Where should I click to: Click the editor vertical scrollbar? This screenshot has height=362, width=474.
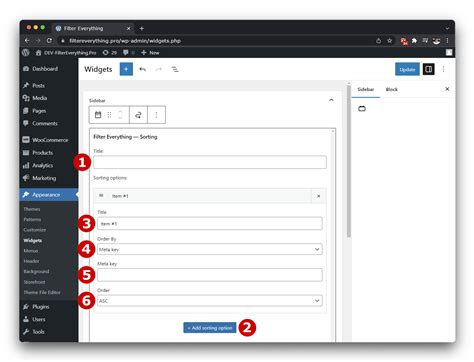click(x=349, y=161)
